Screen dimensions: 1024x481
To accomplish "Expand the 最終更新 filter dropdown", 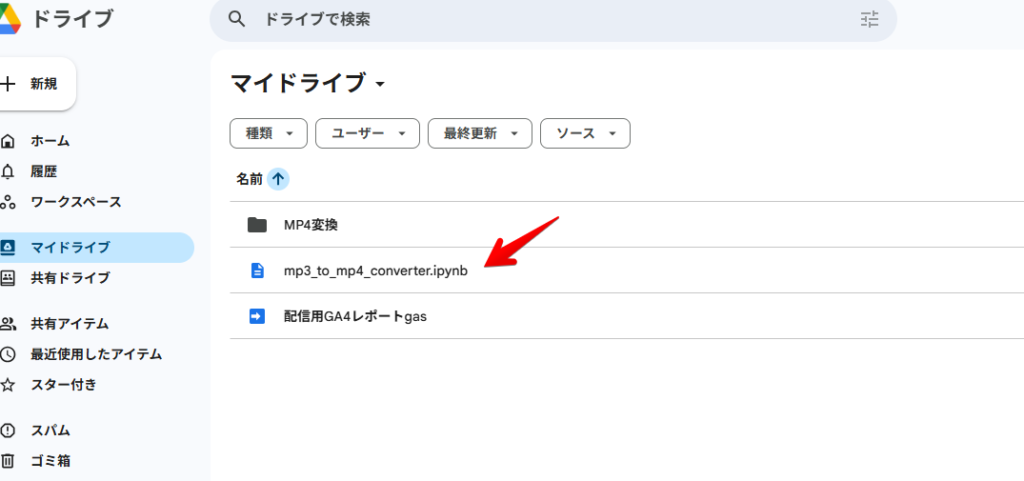I will (480, 134).
